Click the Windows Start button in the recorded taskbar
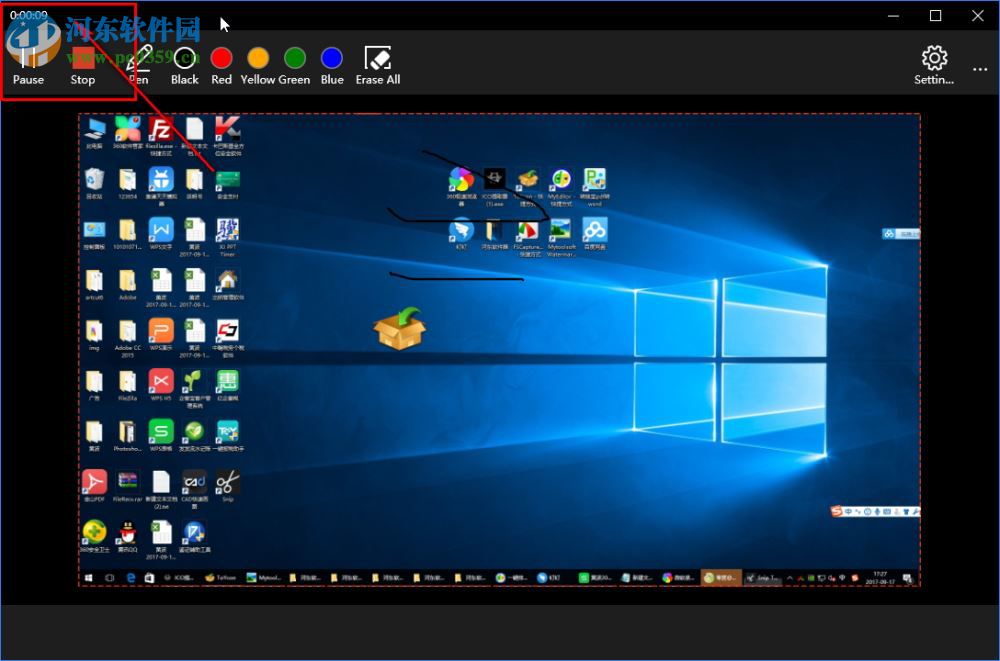This screenshot has height=661, width=1000. [x=89, y=578]
